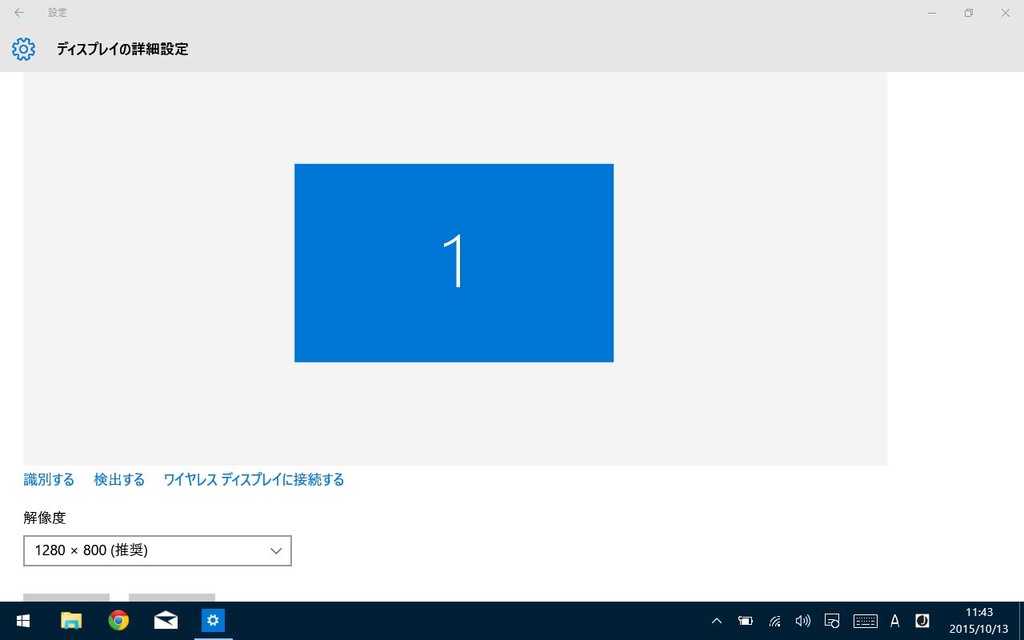Switch to the Settings app taskbar button
The height and width of the screenshot is (640, 1024).
[x=212, y=621]
